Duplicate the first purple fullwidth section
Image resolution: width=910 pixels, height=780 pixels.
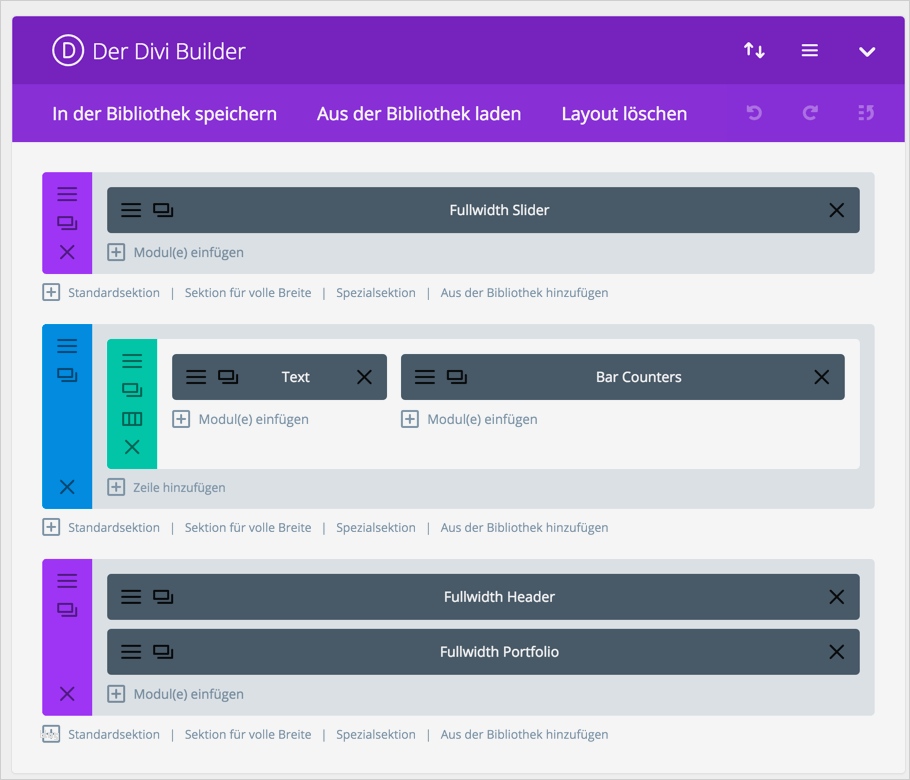coord(67,223)
